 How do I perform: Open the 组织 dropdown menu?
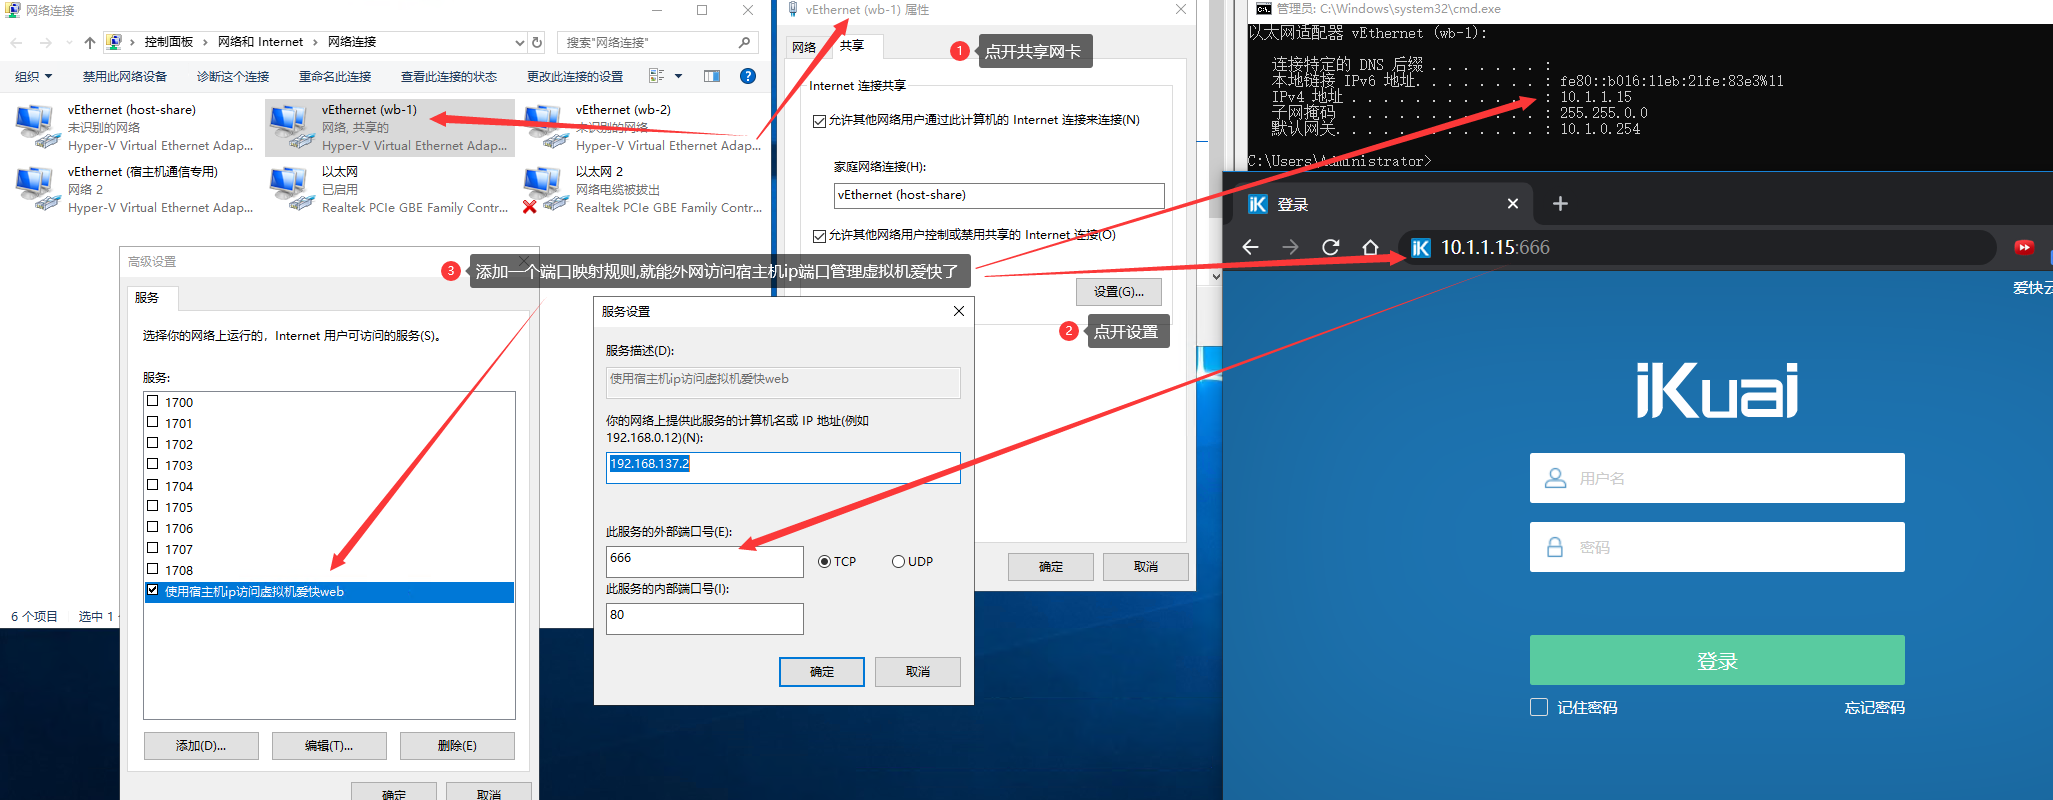[x=34, y=76]
